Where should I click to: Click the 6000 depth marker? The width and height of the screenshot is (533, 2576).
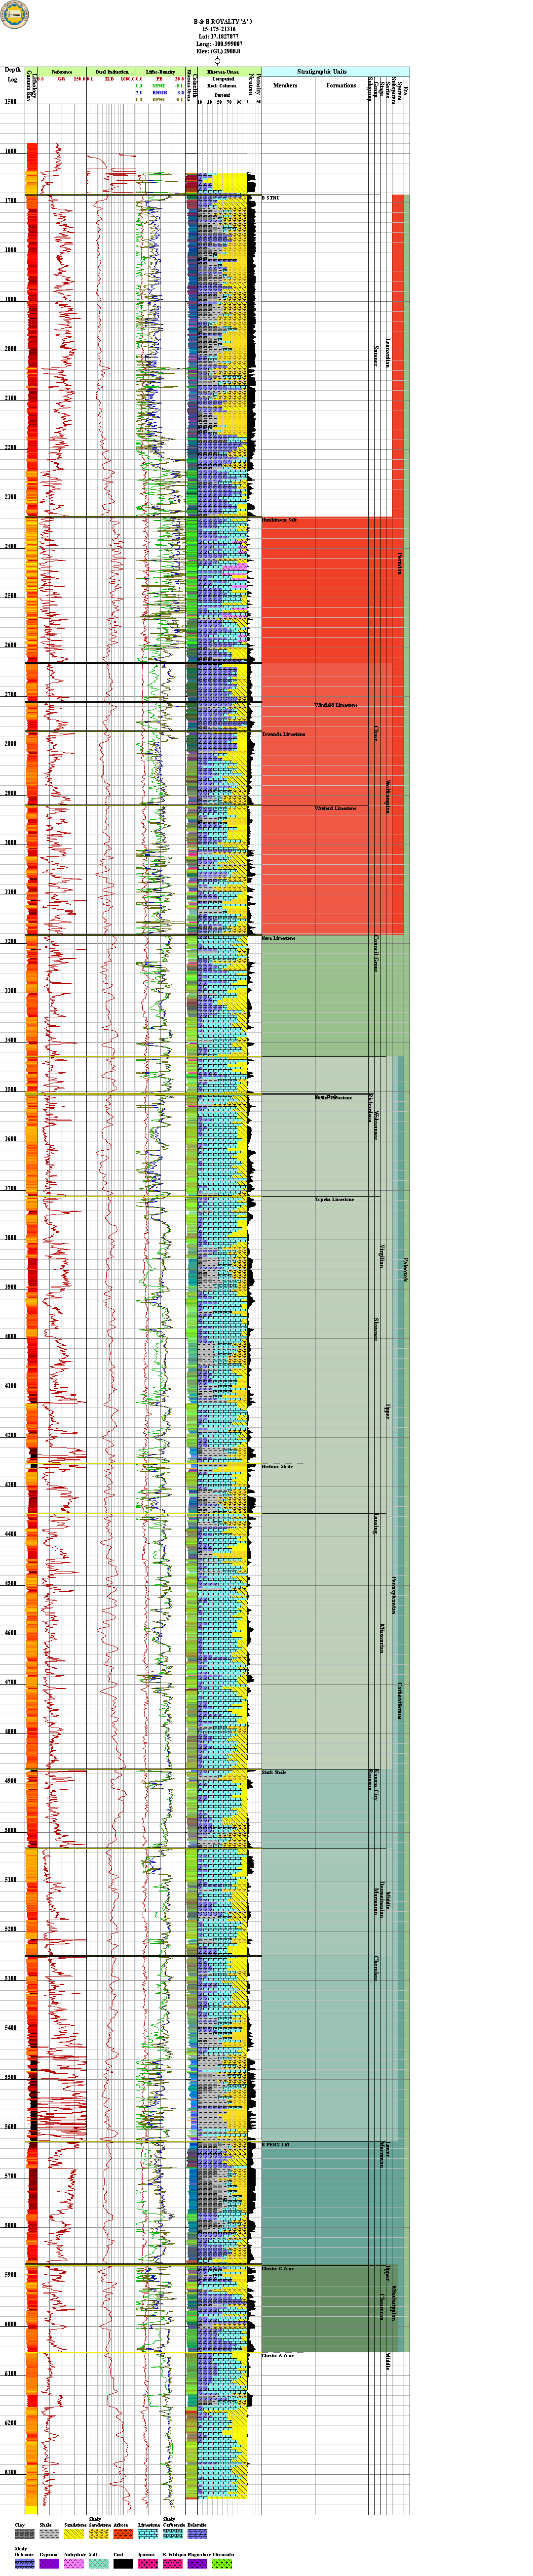[12, 2324]
